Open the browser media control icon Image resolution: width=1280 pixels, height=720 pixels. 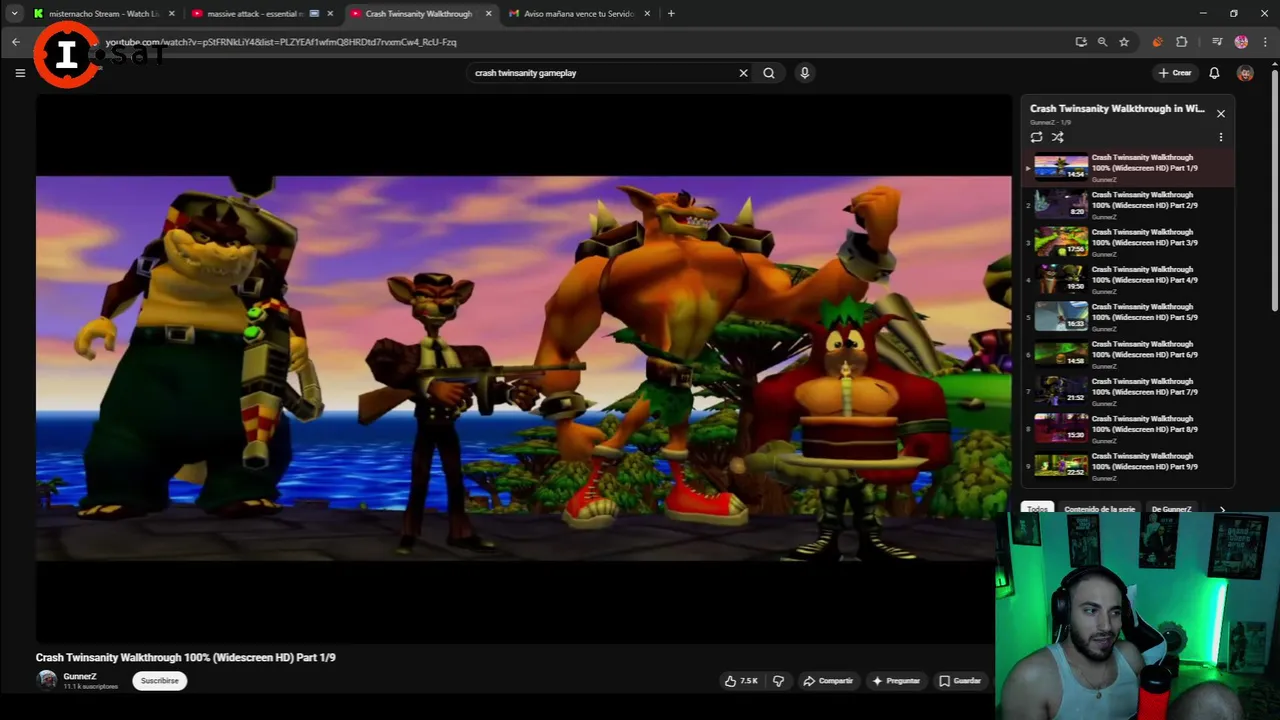(1217, 42)
